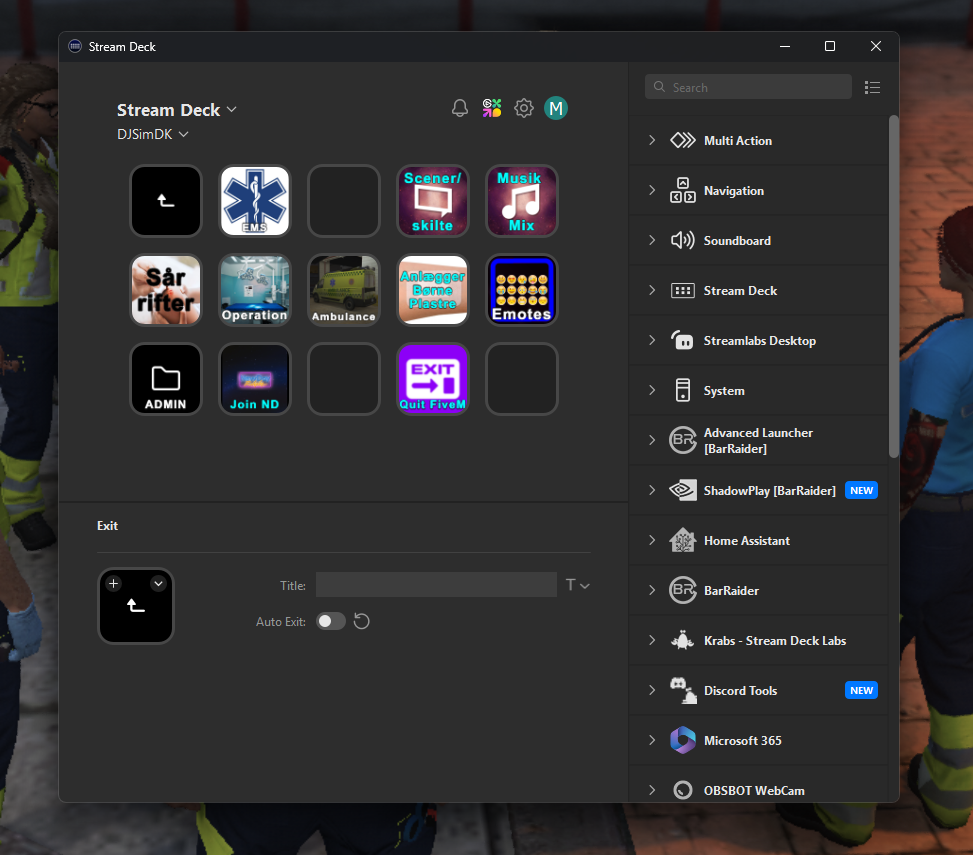Open Stream Deck preferences gear

tap(524, 108)
